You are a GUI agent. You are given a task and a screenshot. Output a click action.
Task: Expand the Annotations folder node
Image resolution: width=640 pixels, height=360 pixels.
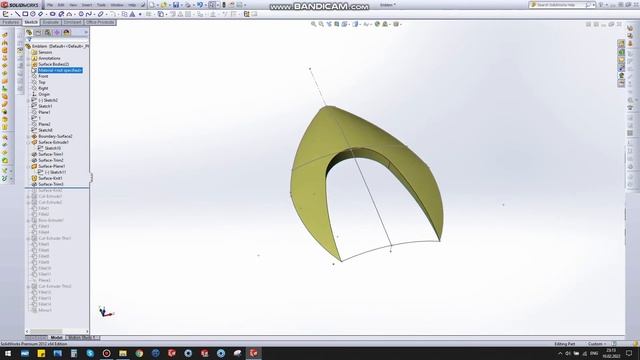28,58
